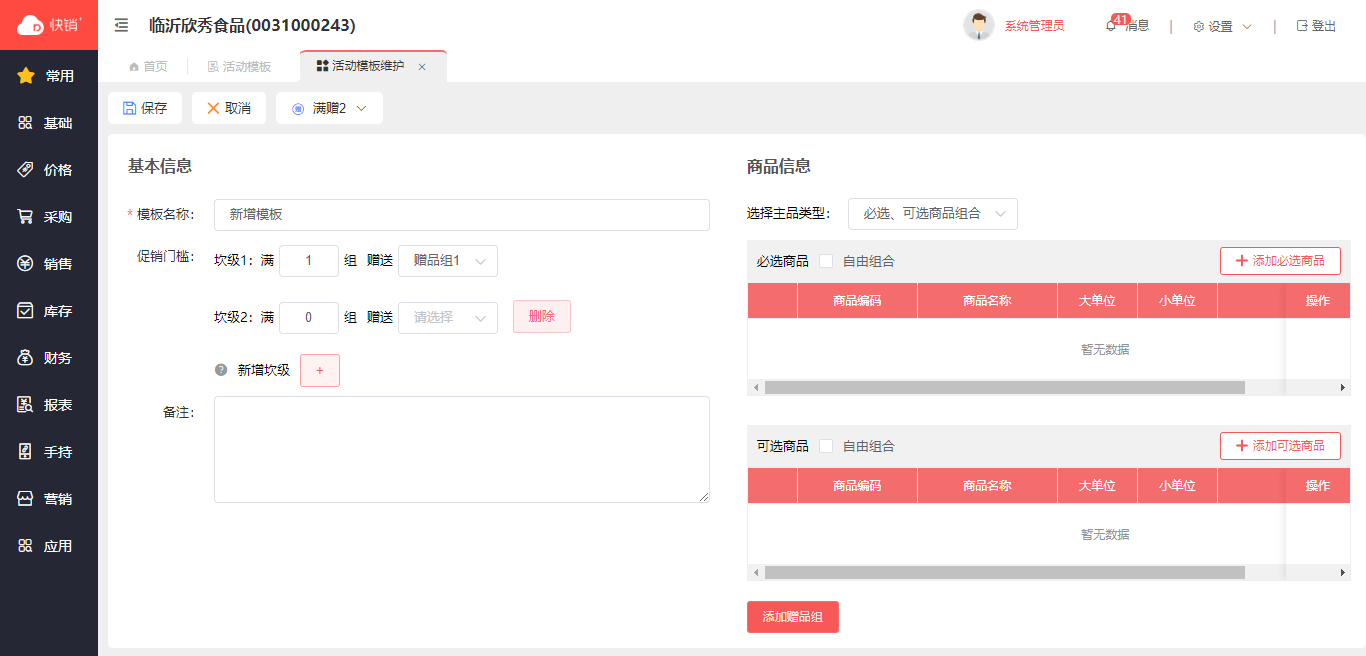Open the 常用 star menu in sidebar
Viewport: 1366px width, 656px height.
(49, 76)
